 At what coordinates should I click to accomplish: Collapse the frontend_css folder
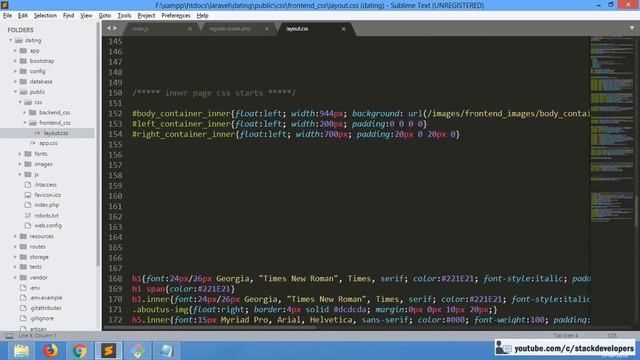(24, 122)
